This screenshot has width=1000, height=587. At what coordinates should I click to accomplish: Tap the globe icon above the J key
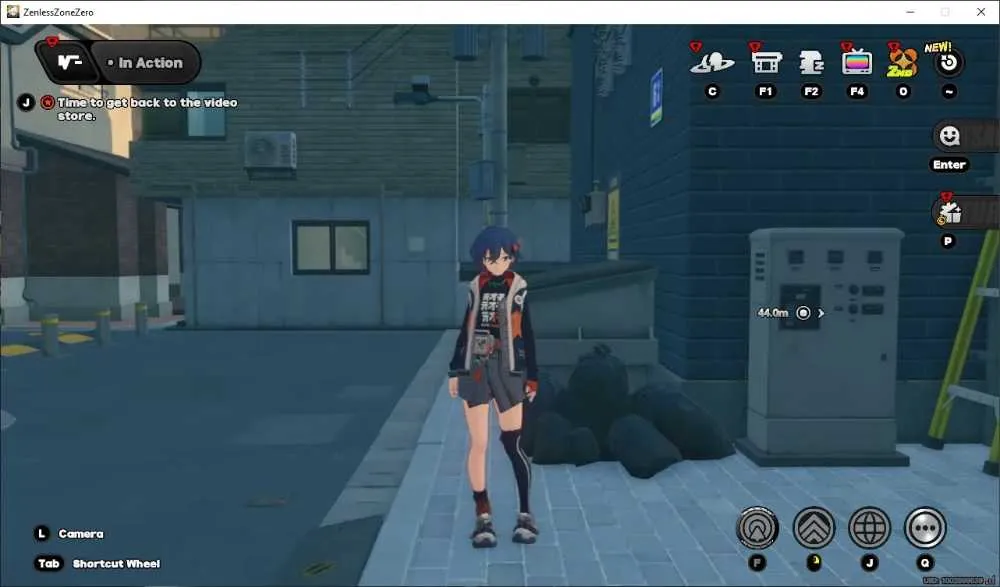(x=869, y=528)
